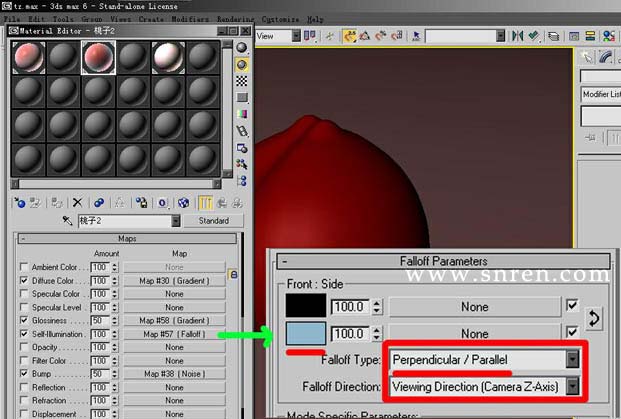
Task: Click the black Front color's None map button
Action: click(475, 307)
